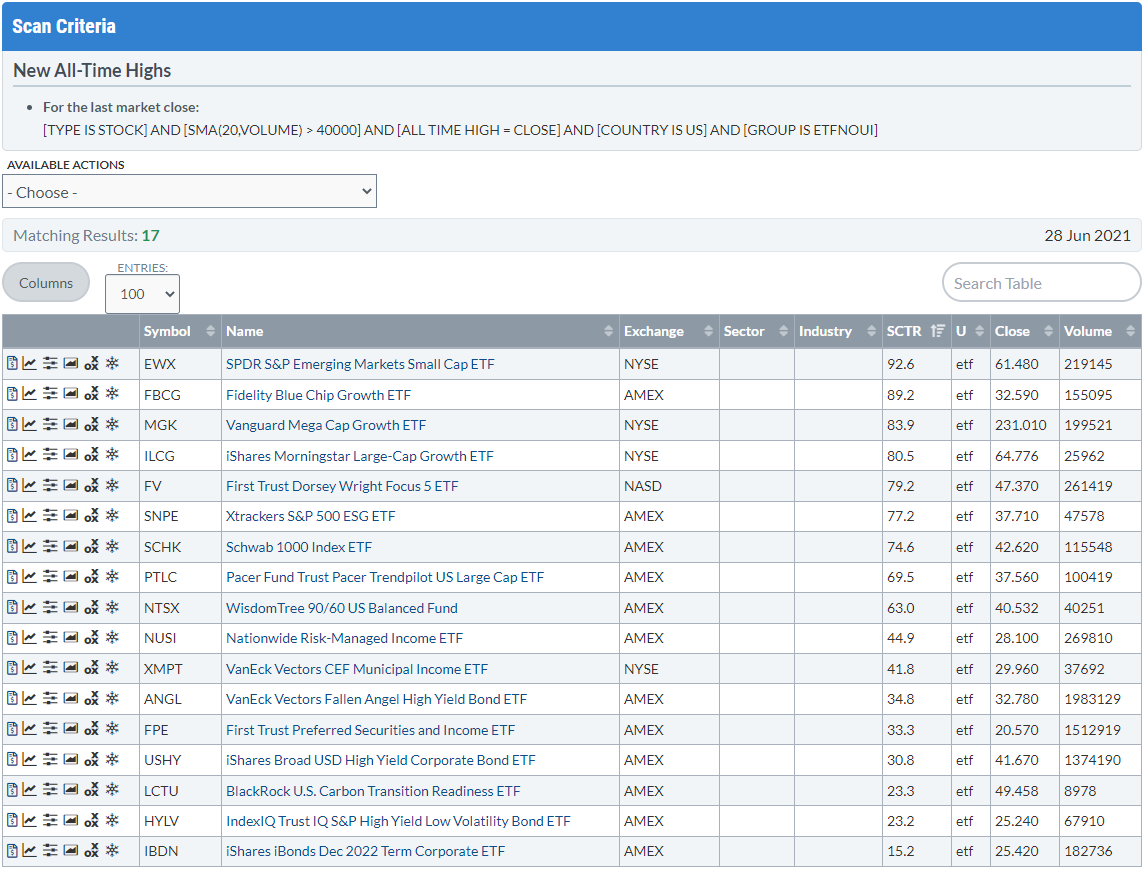The image size is (1145, 870).
Task: Sort table by Industry column arrows
Action: [x=870, y=331]
